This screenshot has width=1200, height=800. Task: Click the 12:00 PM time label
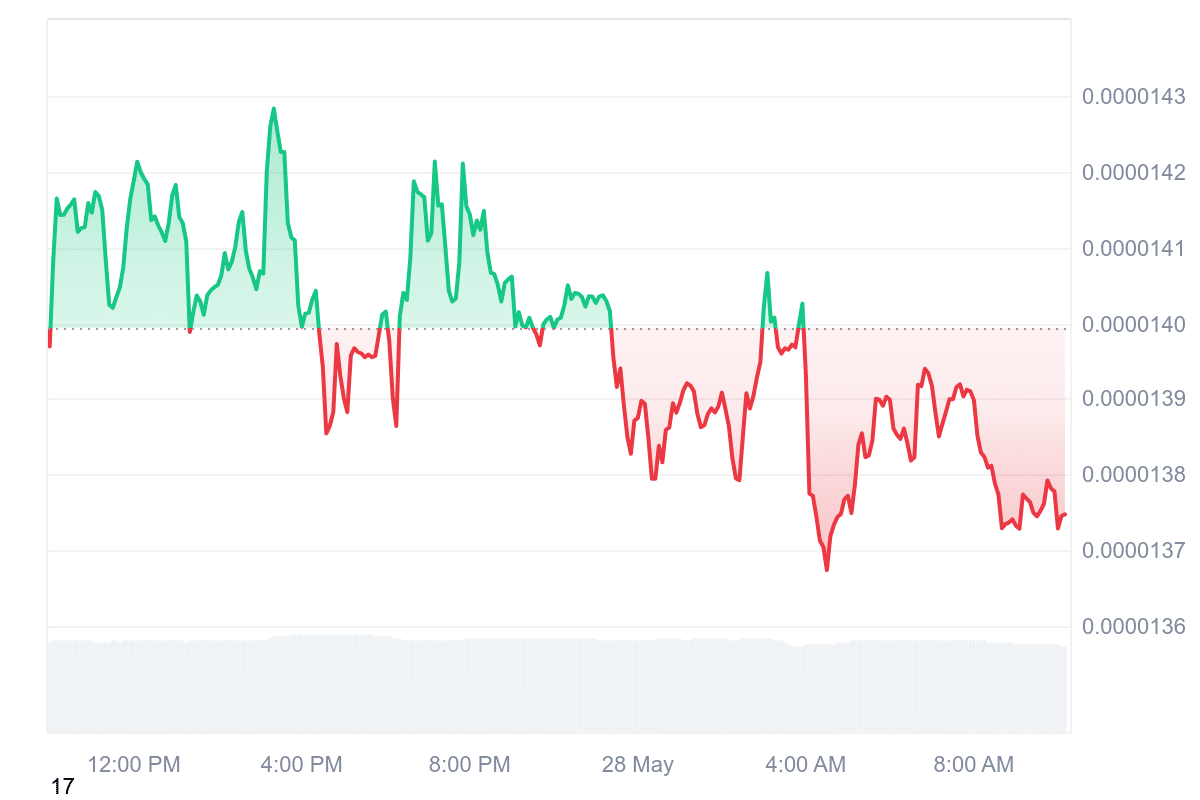(x=134, y=765)
